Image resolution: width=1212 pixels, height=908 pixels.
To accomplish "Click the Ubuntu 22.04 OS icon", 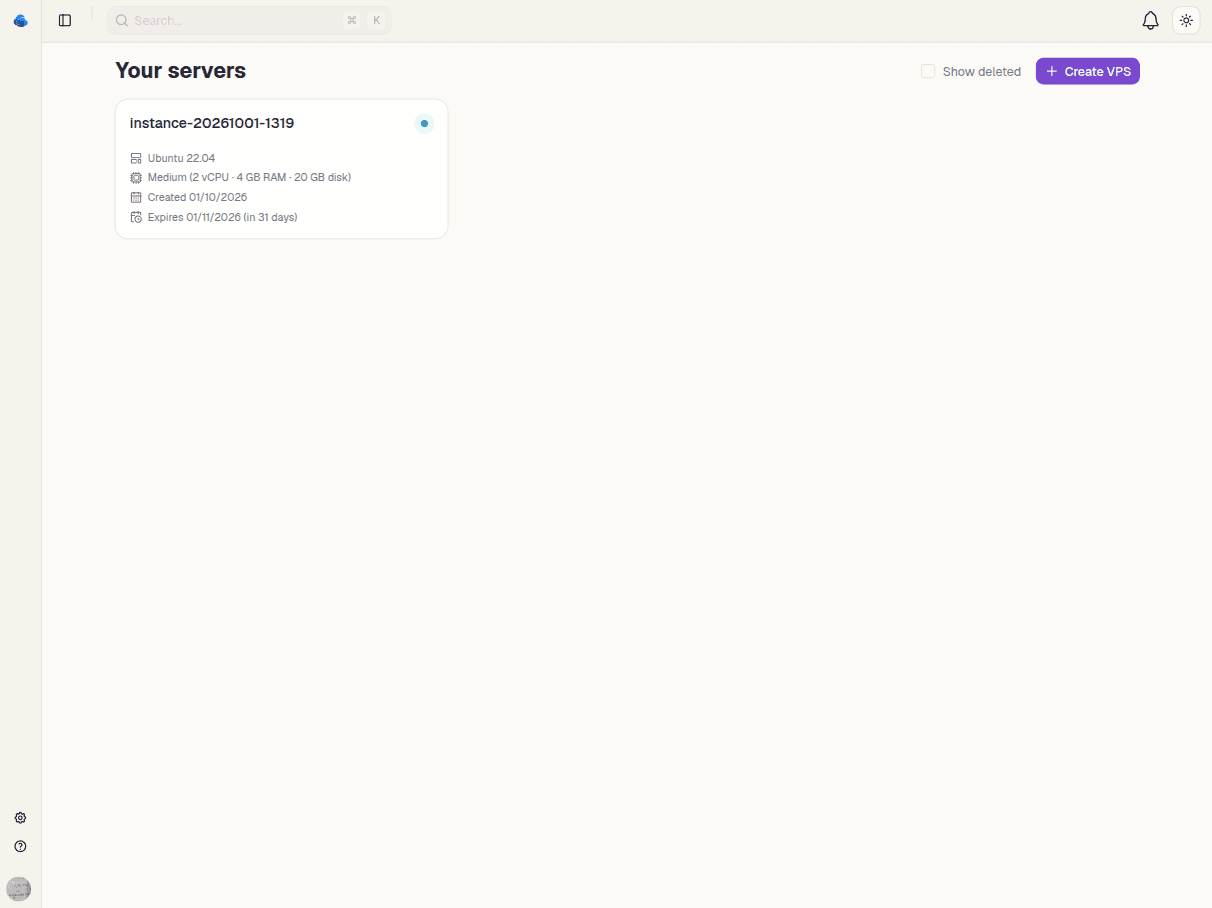I will click(136, 158).
